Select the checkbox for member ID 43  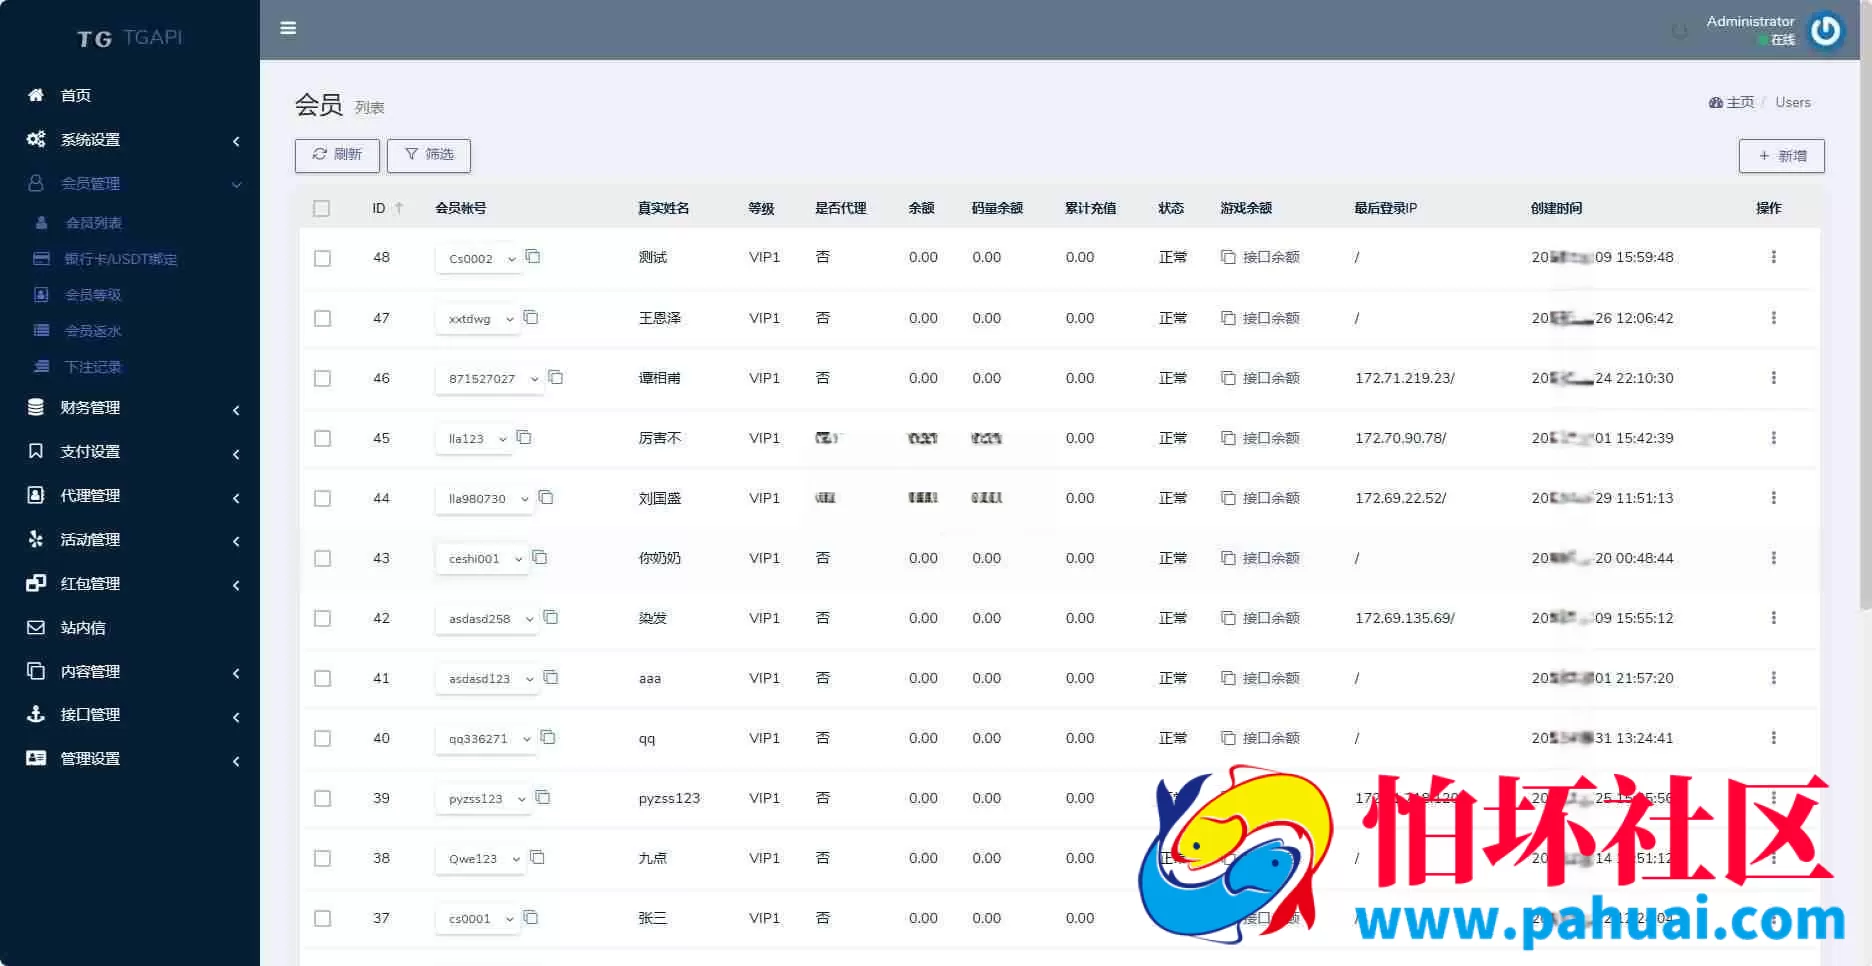[x=322, y=558]
